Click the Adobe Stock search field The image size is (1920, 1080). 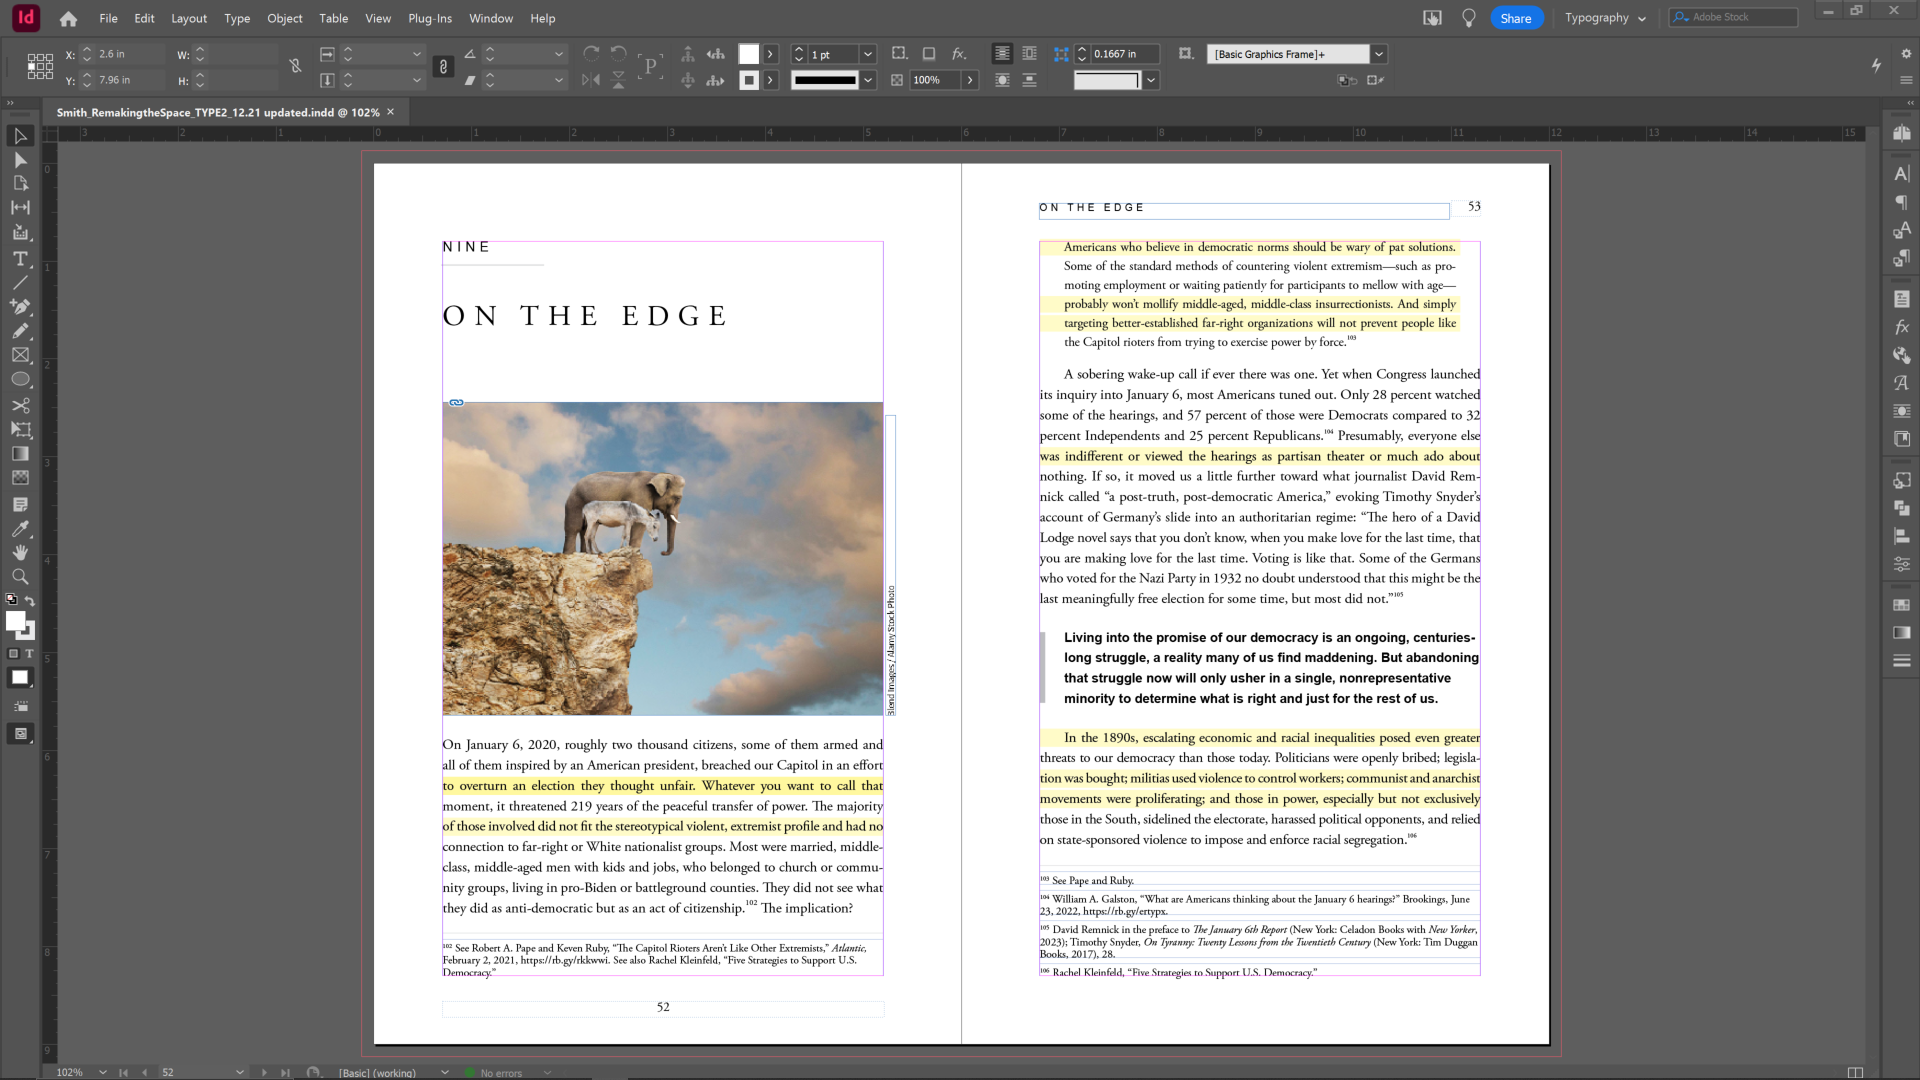point(1740,17)
